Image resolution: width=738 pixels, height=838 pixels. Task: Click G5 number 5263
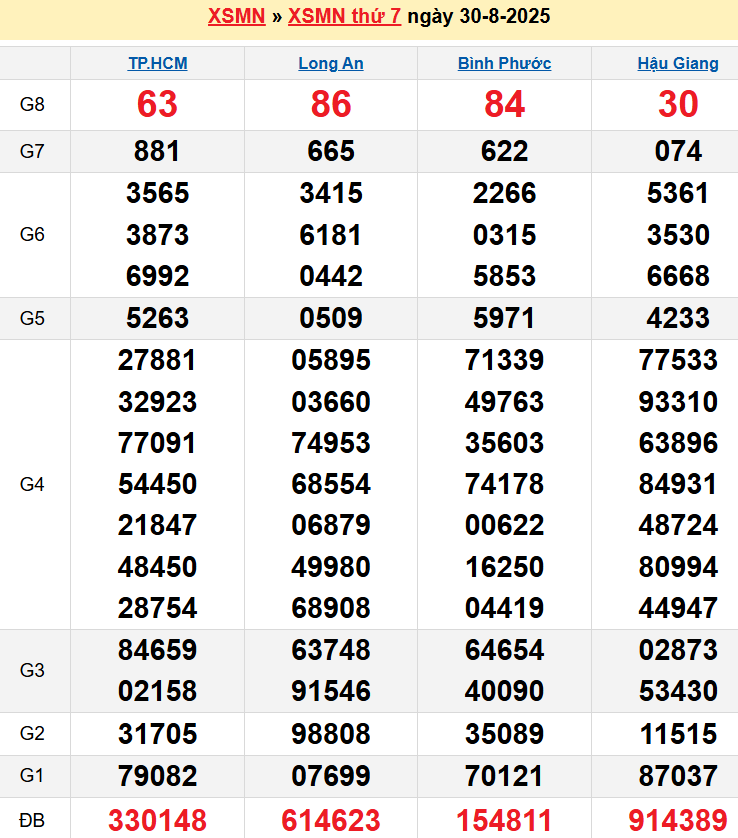(x=158, y=319)
